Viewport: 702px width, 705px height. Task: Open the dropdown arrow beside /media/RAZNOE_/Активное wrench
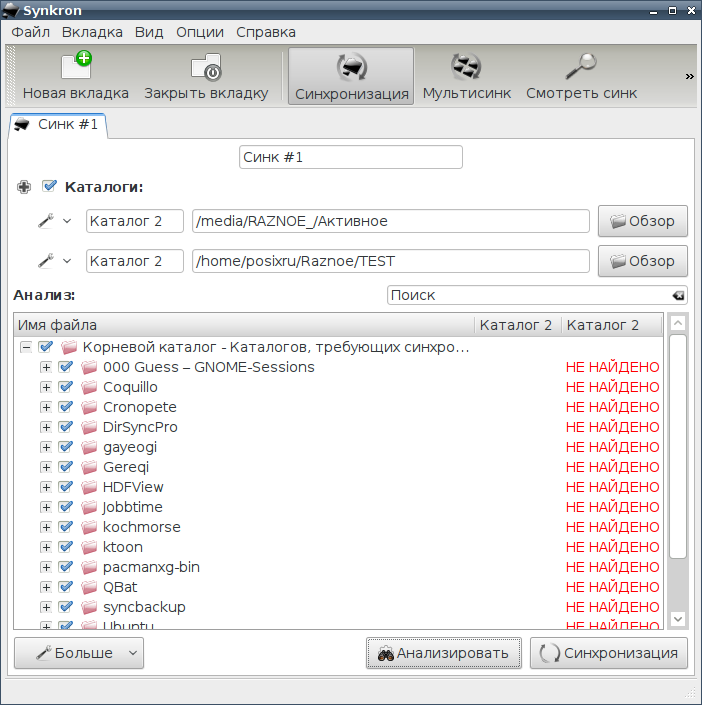click(67, 221)
